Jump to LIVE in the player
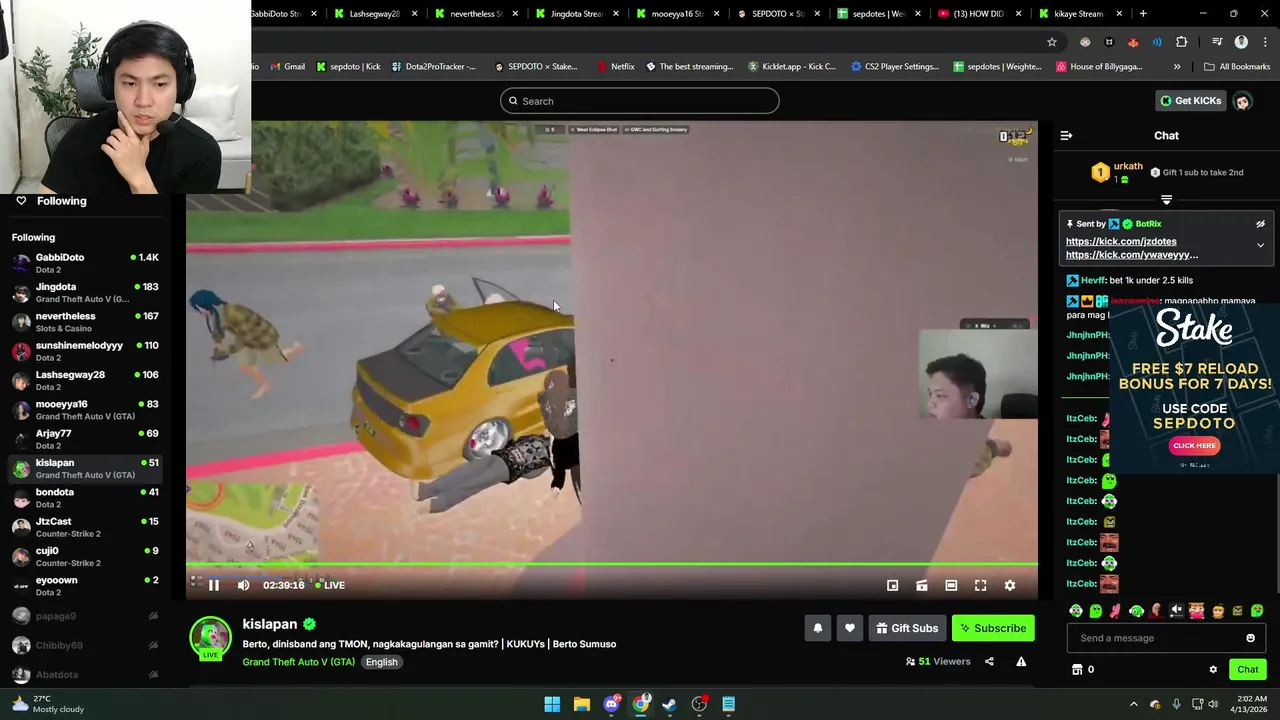 [331, 585]
